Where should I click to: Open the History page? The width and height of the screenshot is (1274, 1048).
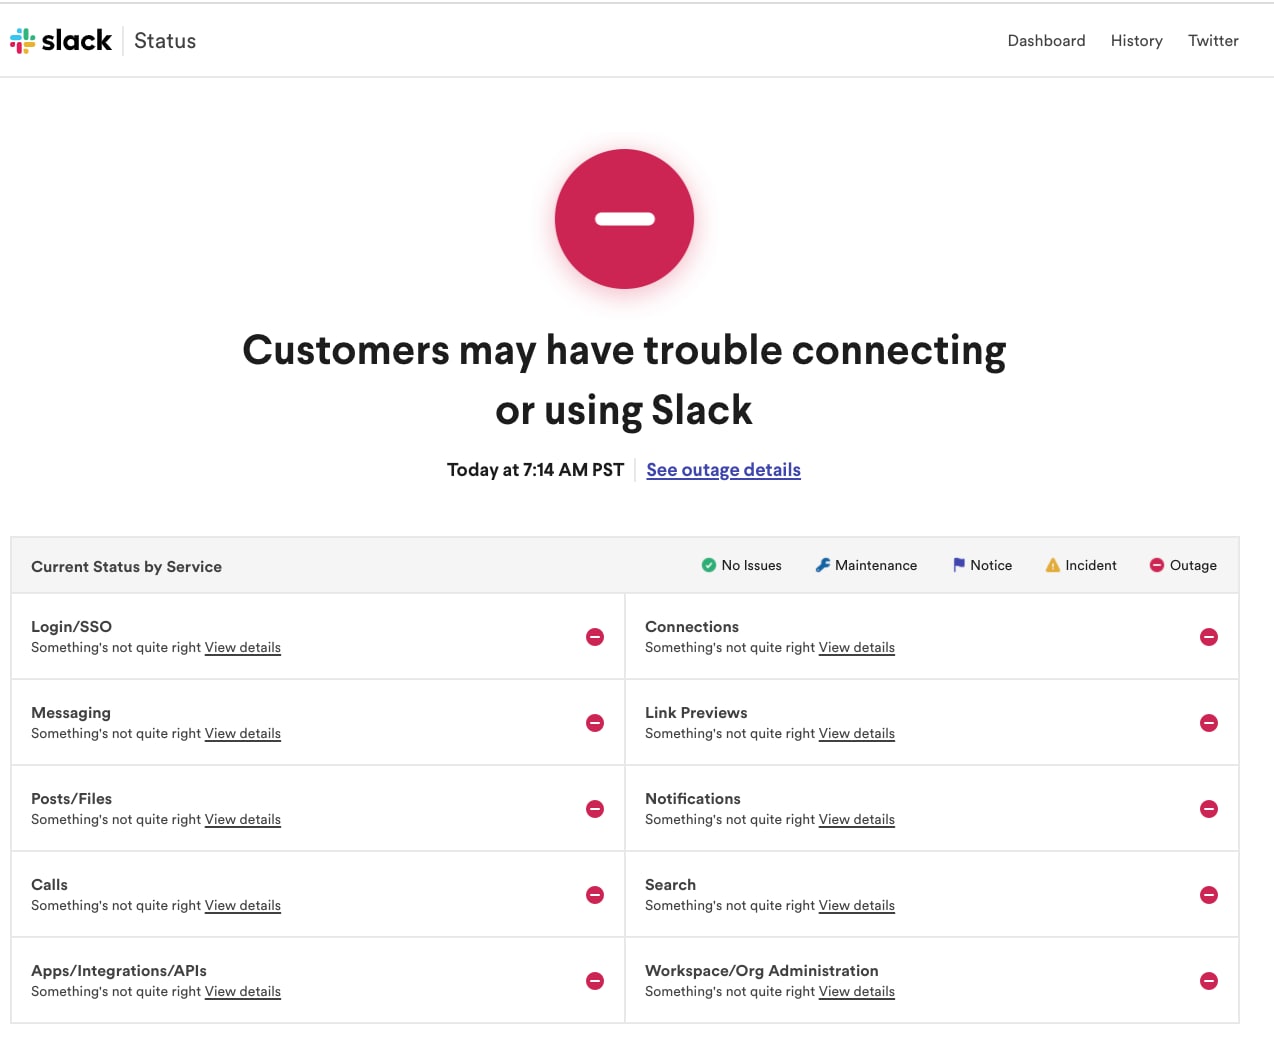coord(1137,41)
